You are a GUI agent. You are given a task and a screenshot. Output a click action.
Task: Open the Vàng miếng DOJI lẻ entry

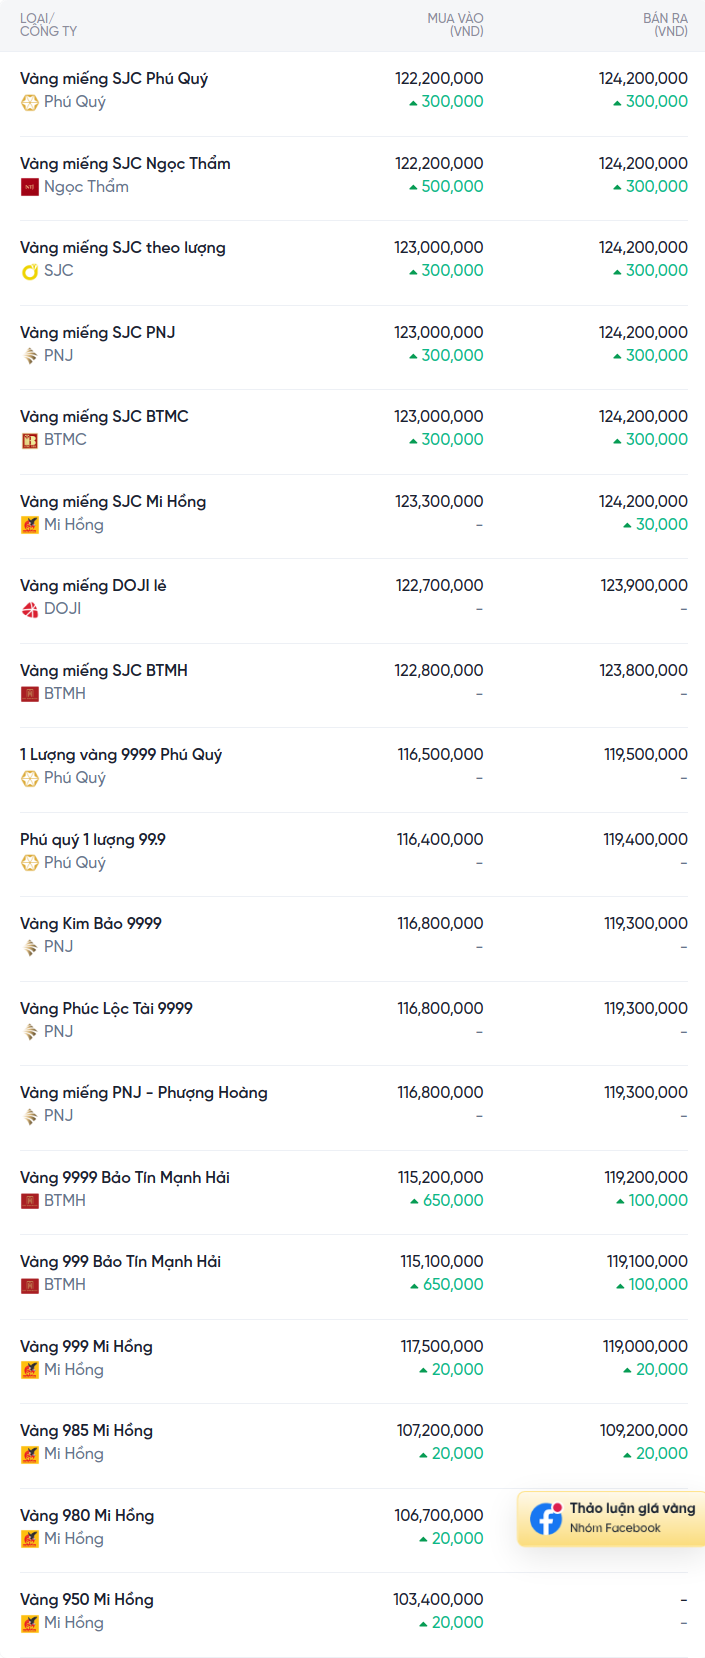[x=93, y=585]
